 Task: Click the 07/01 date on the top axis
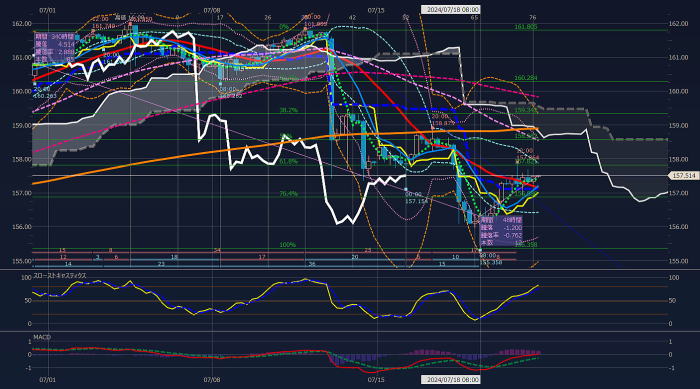click(x=48, y=10)
